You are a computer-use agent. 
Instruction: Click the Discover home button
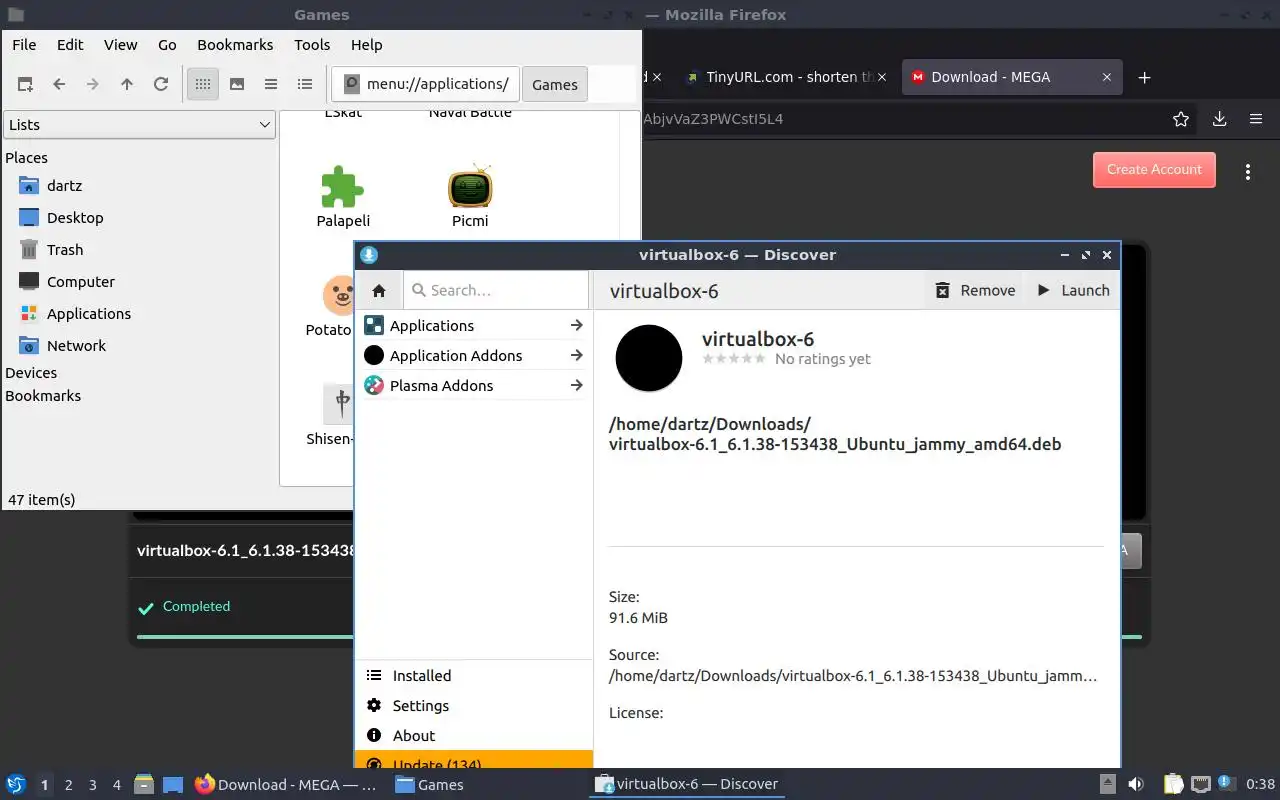coord(379,291)
